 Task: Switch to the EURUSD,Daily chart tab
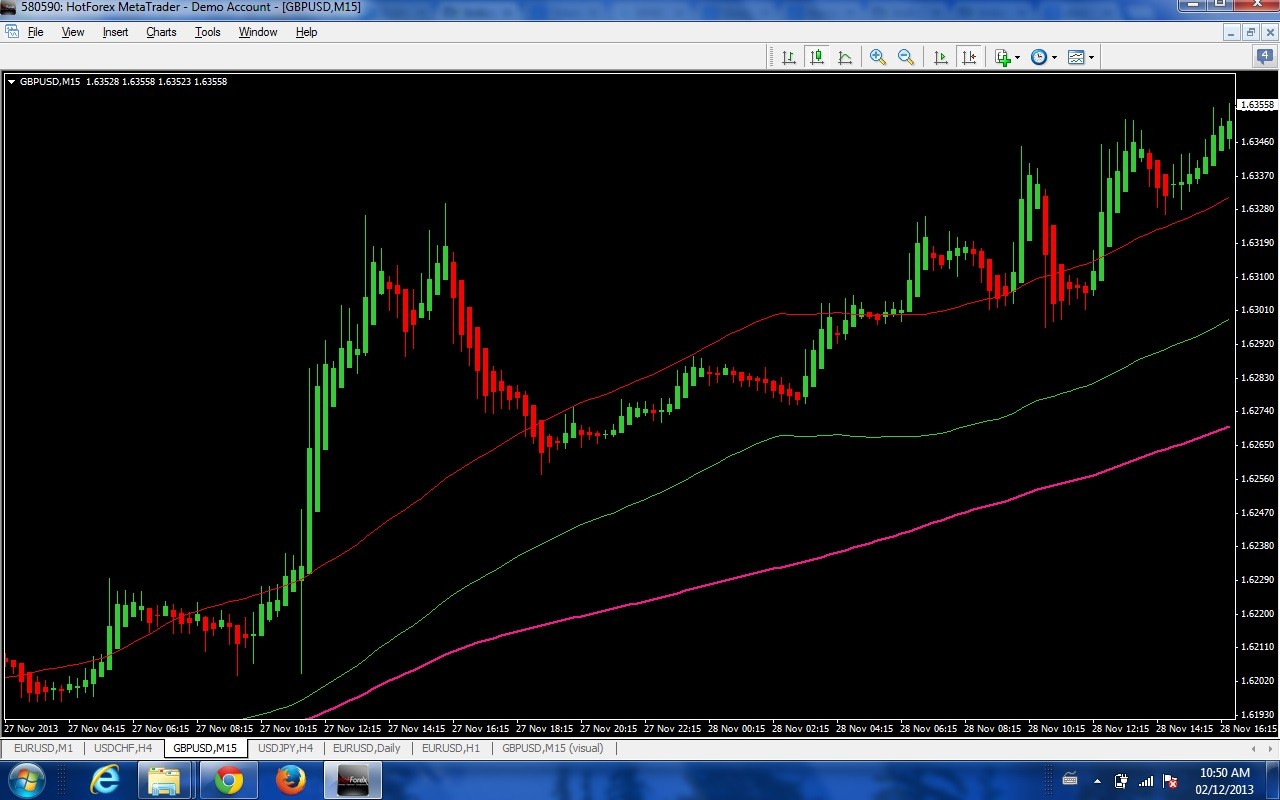point(367,748)
